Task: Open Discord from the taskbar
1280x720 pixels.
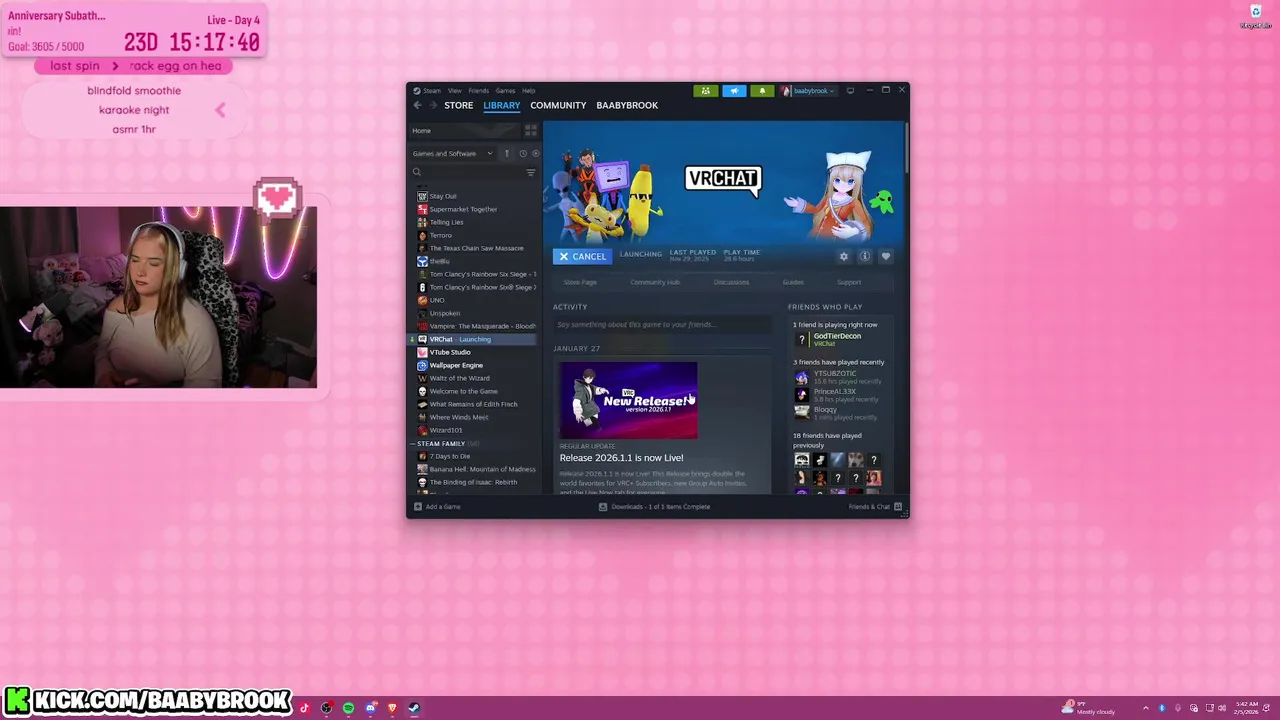Action: pyautogui.click(x=370, y=708)
